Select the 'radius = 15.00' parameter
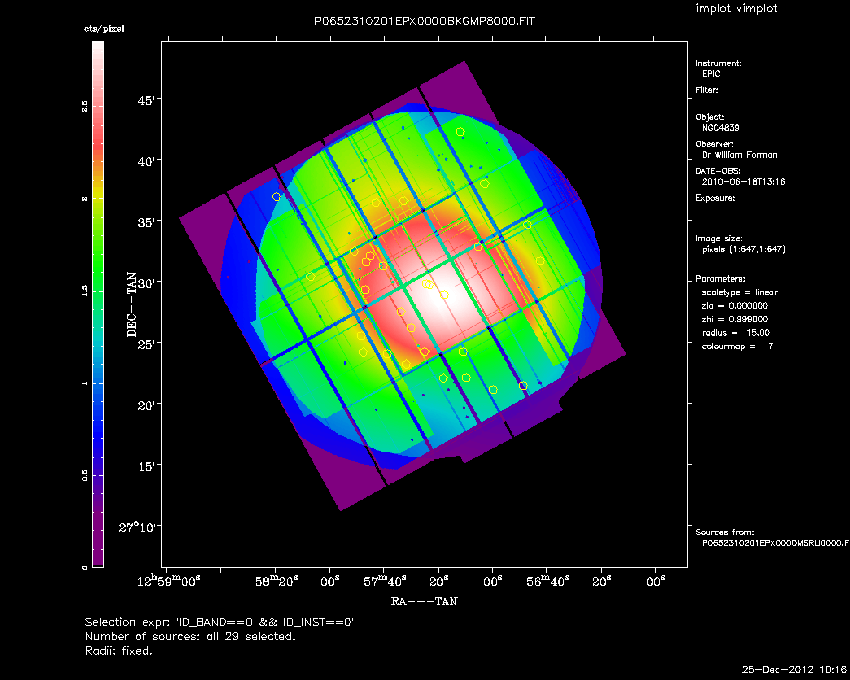The image size is (850, 680). (736, 333)
